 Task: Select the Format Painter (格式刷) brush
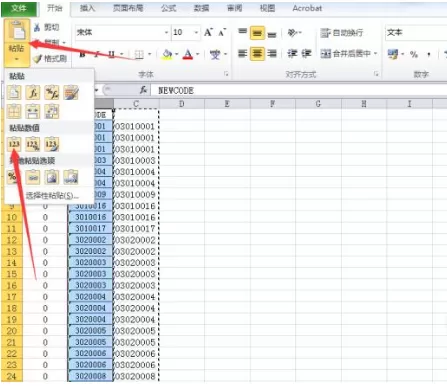[x=50, y=59]
